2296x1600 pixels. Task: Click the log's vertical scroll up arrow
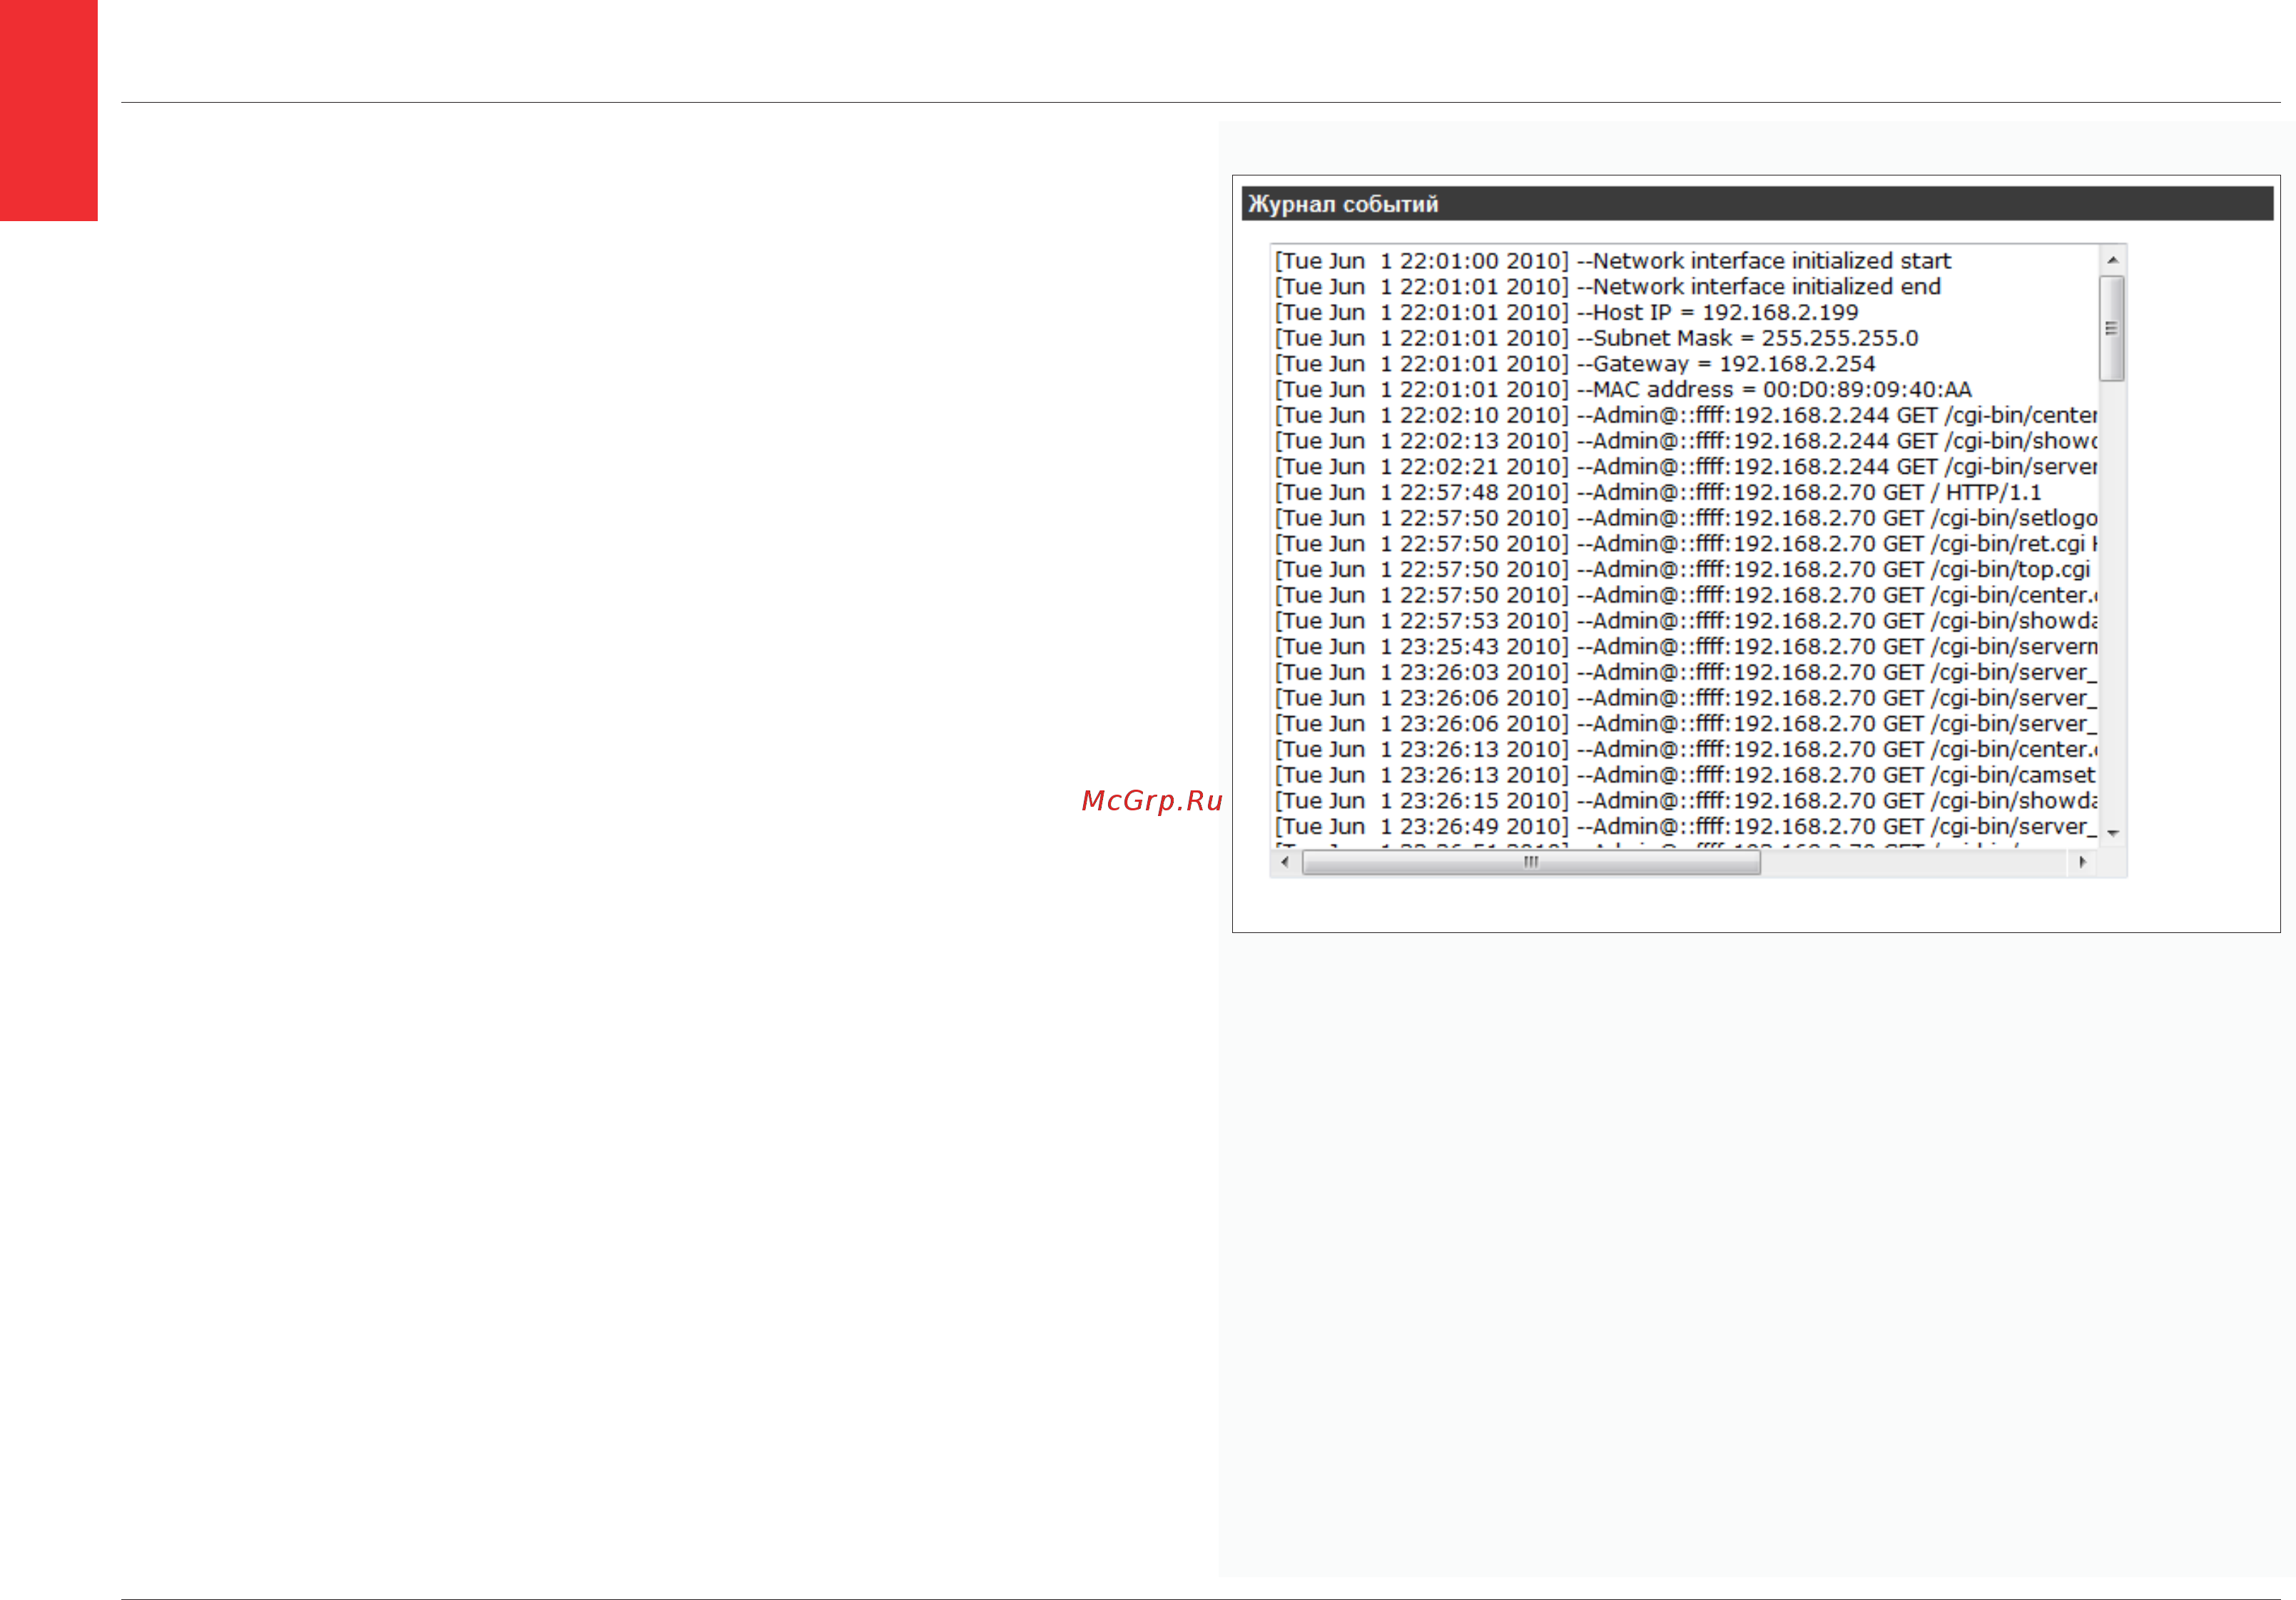[2112, 260]
